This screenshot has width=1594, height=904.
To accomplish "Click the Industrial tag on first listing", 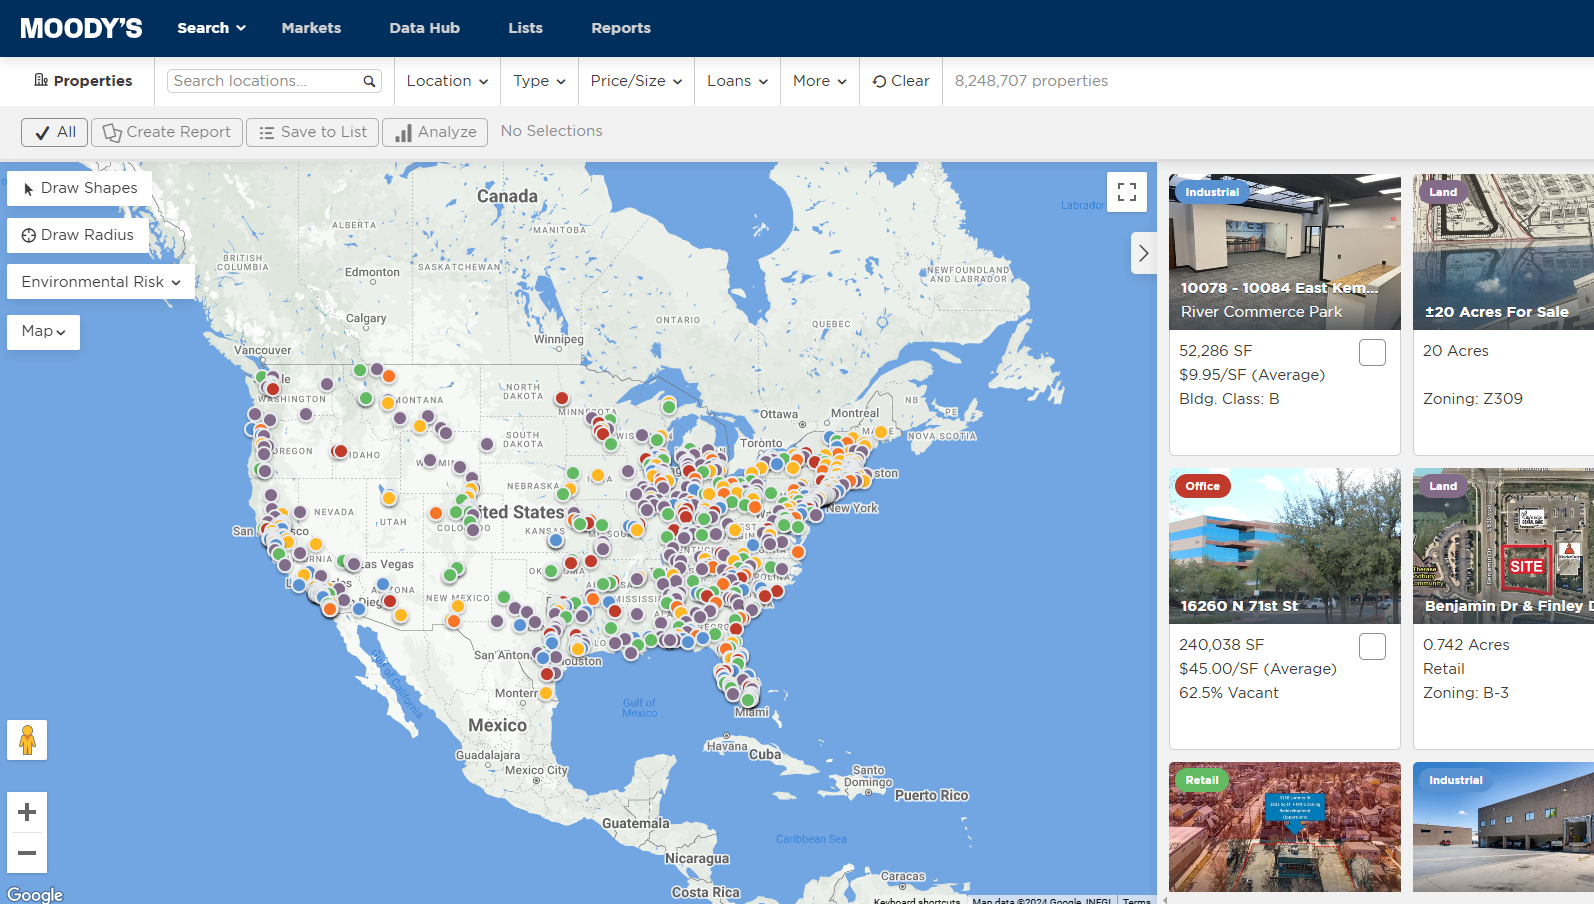I will (x=1212, y=192).
